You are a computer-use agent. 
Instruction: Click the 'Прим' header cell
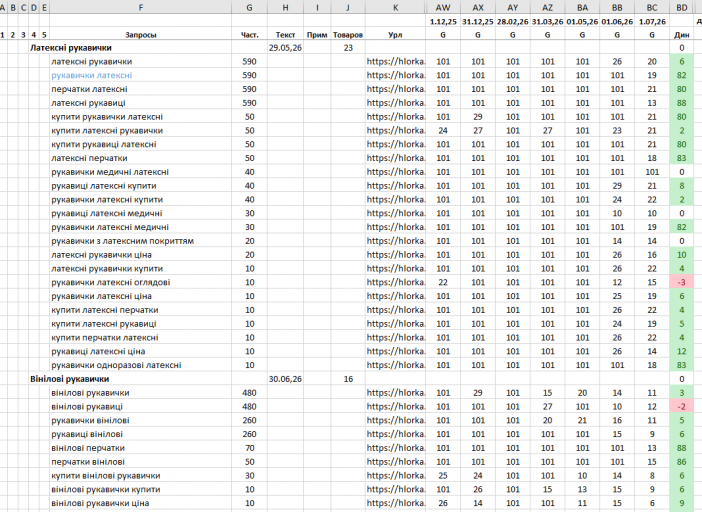point(317,34)
